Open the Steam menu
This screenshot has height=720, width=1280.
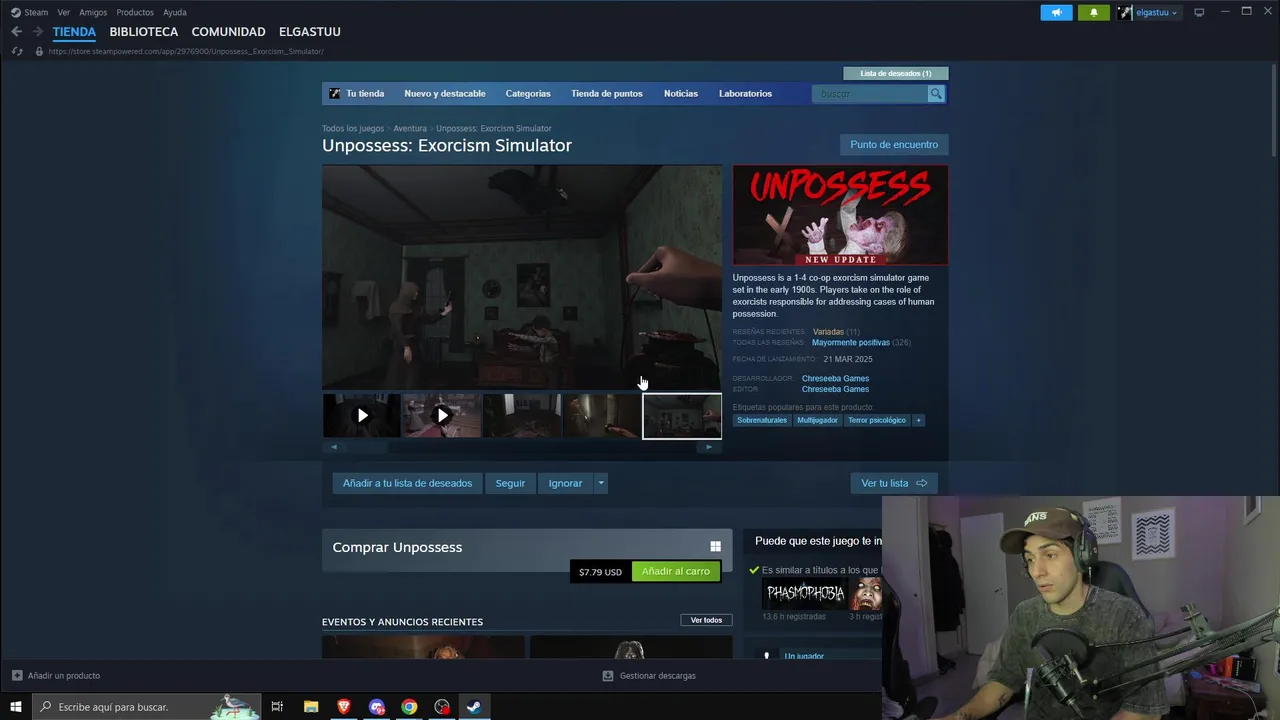[29, 12]
